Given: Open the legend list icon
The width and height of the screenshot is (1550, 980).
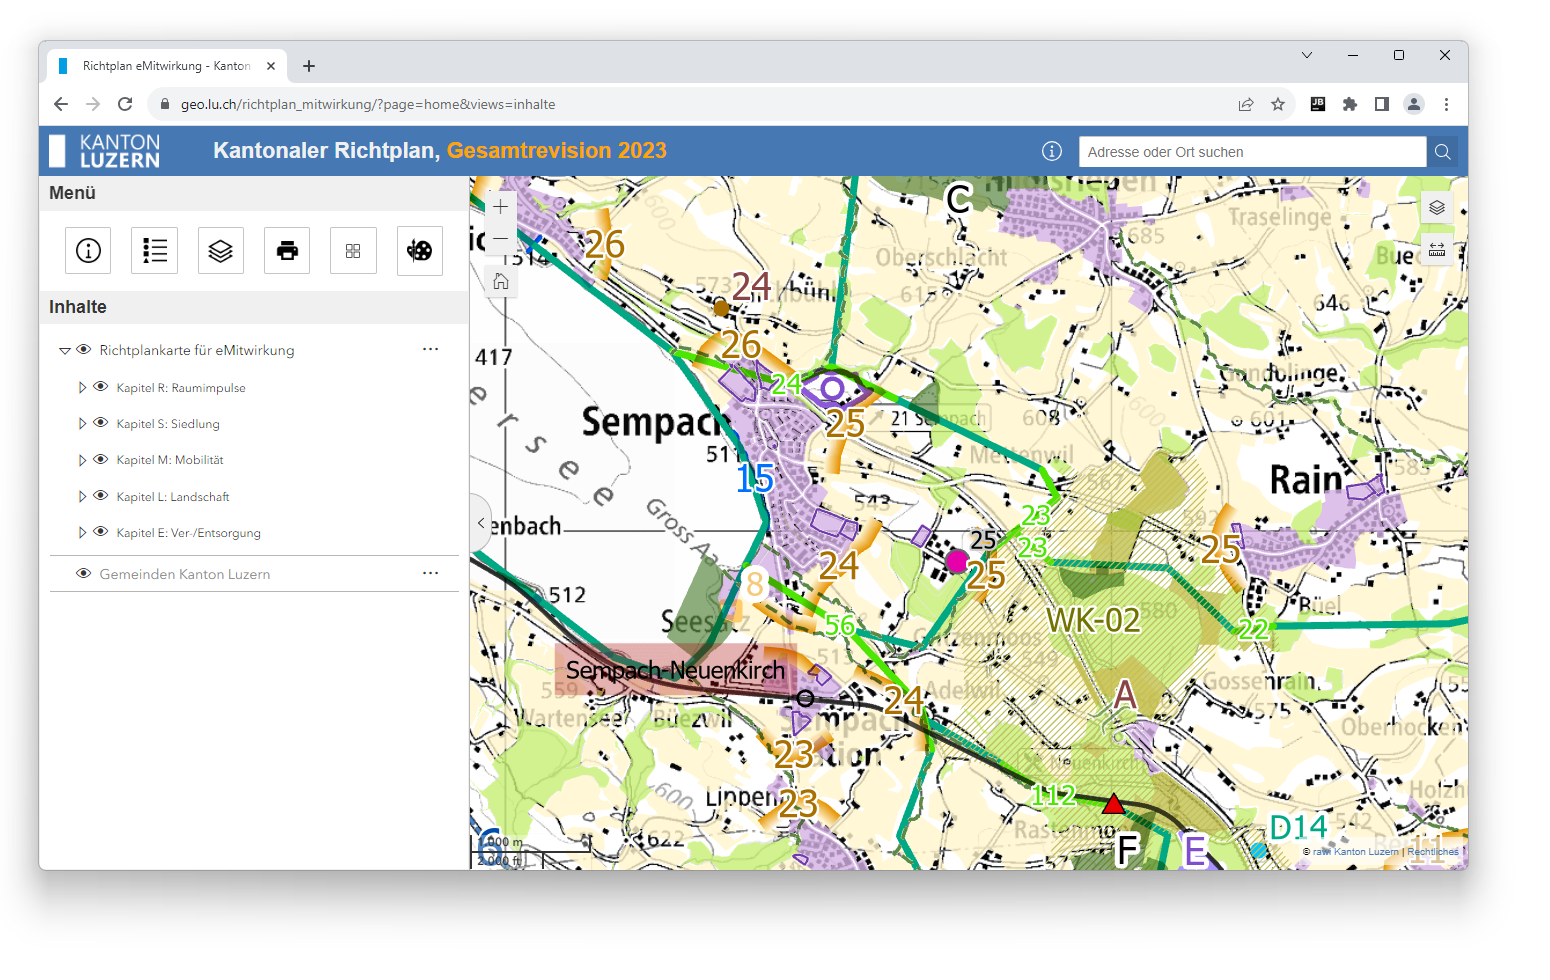Looking at the screenshot, I should (x=154, y=250).
